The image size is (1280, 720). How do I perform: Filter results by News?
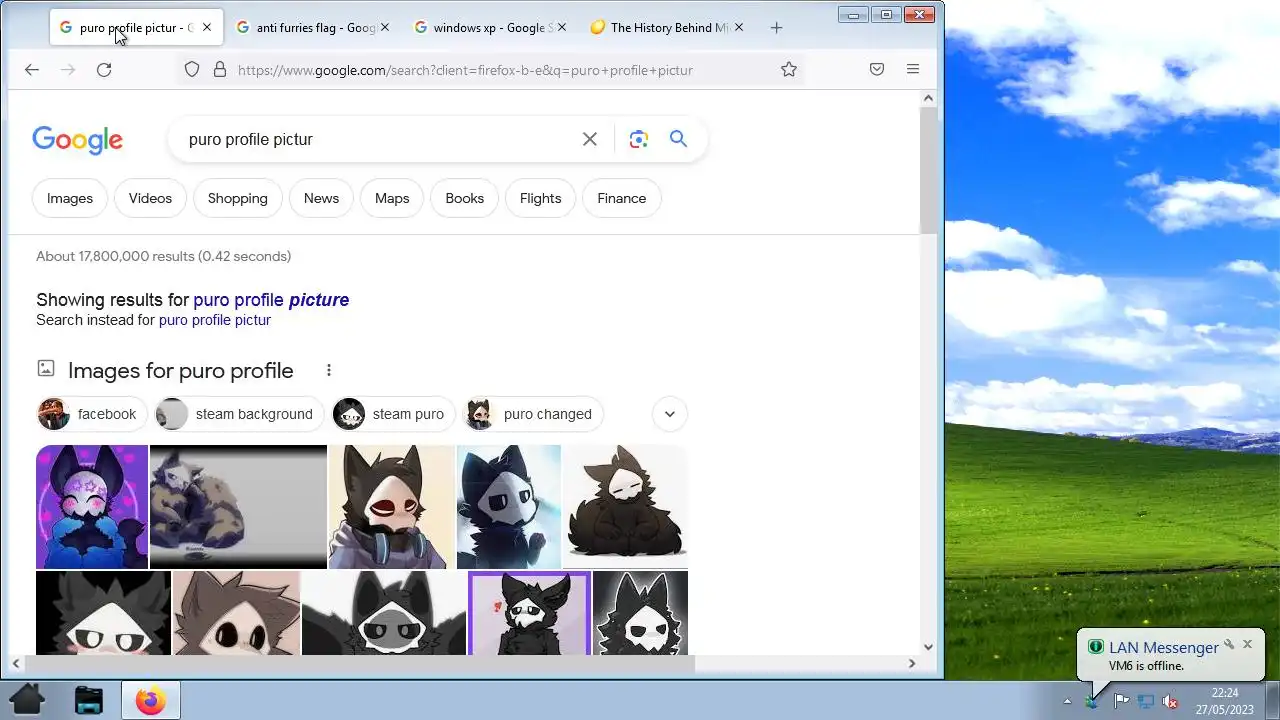tap(321, 198)
